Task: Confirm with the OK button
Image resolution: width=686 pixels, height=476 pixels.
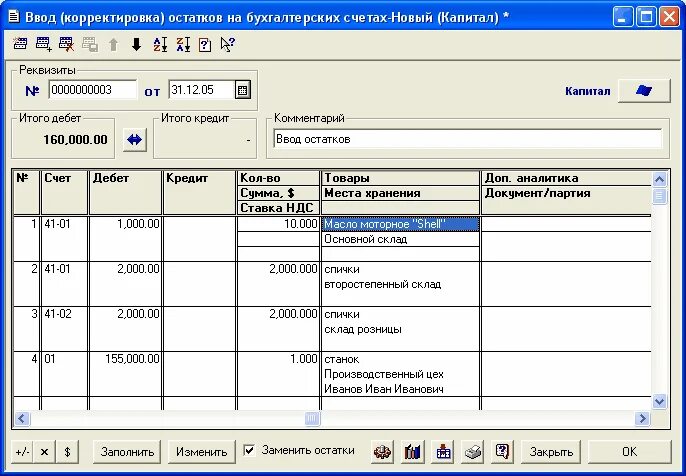Action: (630, 452)
